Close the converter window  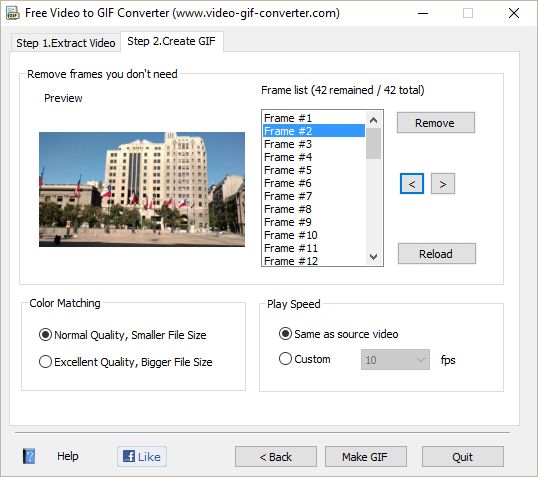(514, 13)
